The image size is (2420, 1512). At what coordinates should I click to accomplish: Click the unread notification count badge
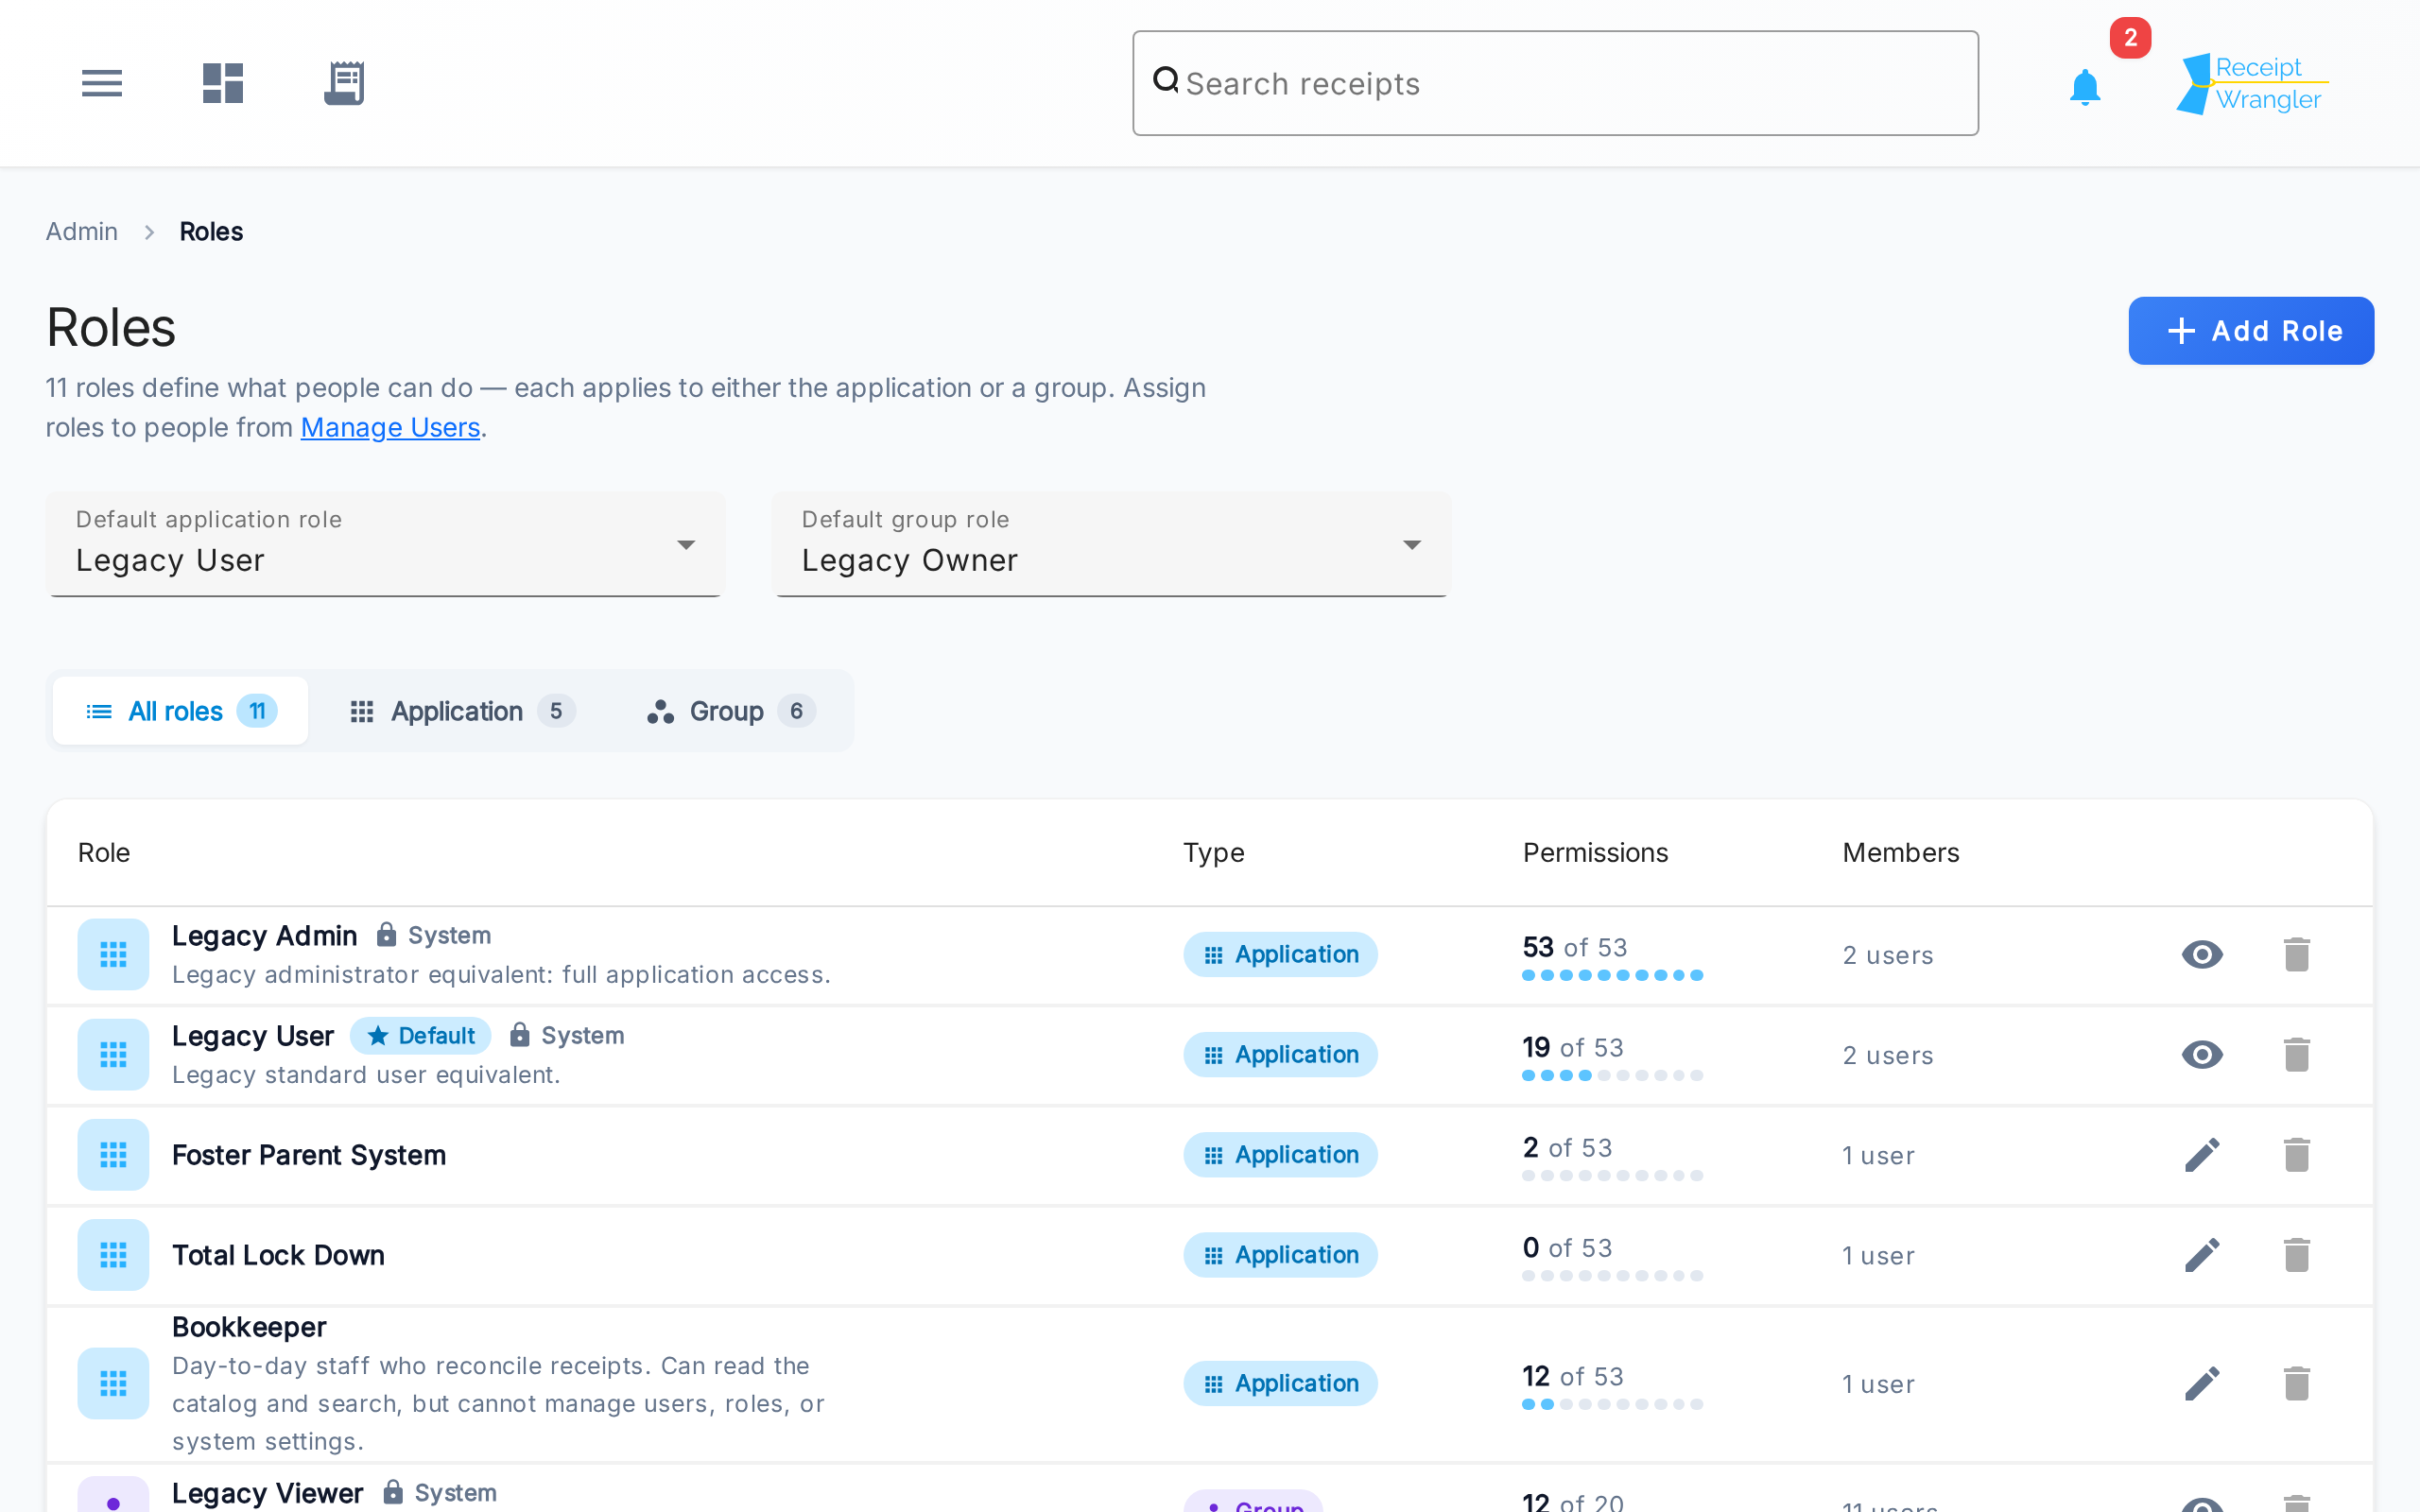click(x=2130, y=38)
